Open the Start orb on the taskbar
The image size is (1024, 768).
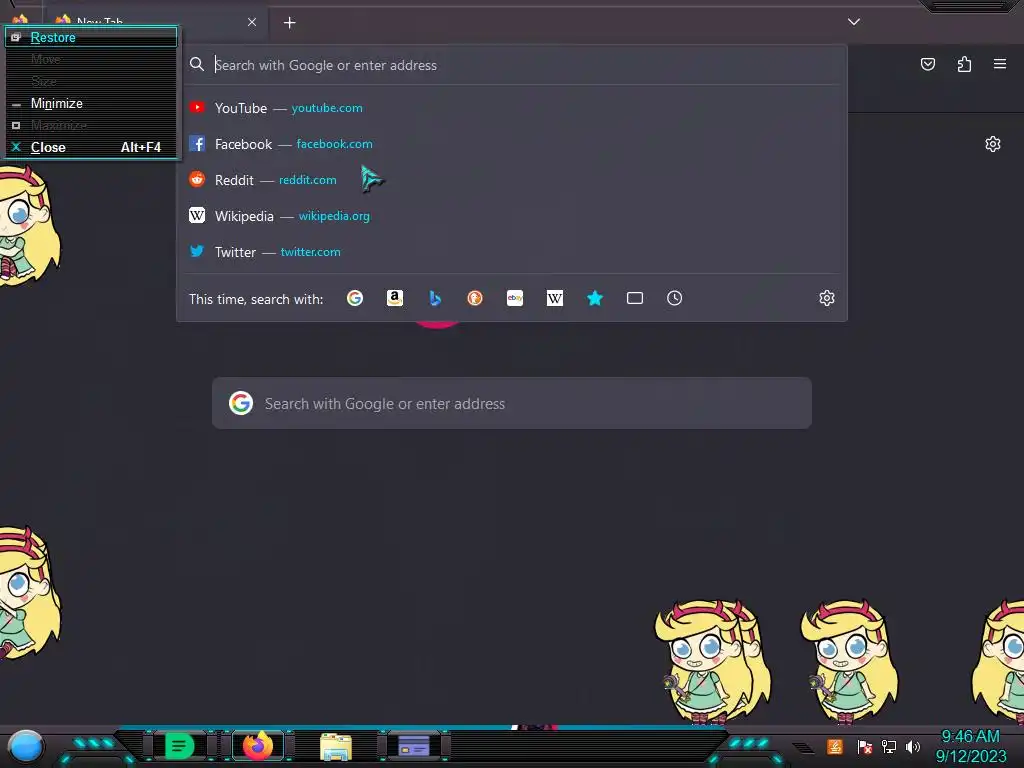[25, 746]
